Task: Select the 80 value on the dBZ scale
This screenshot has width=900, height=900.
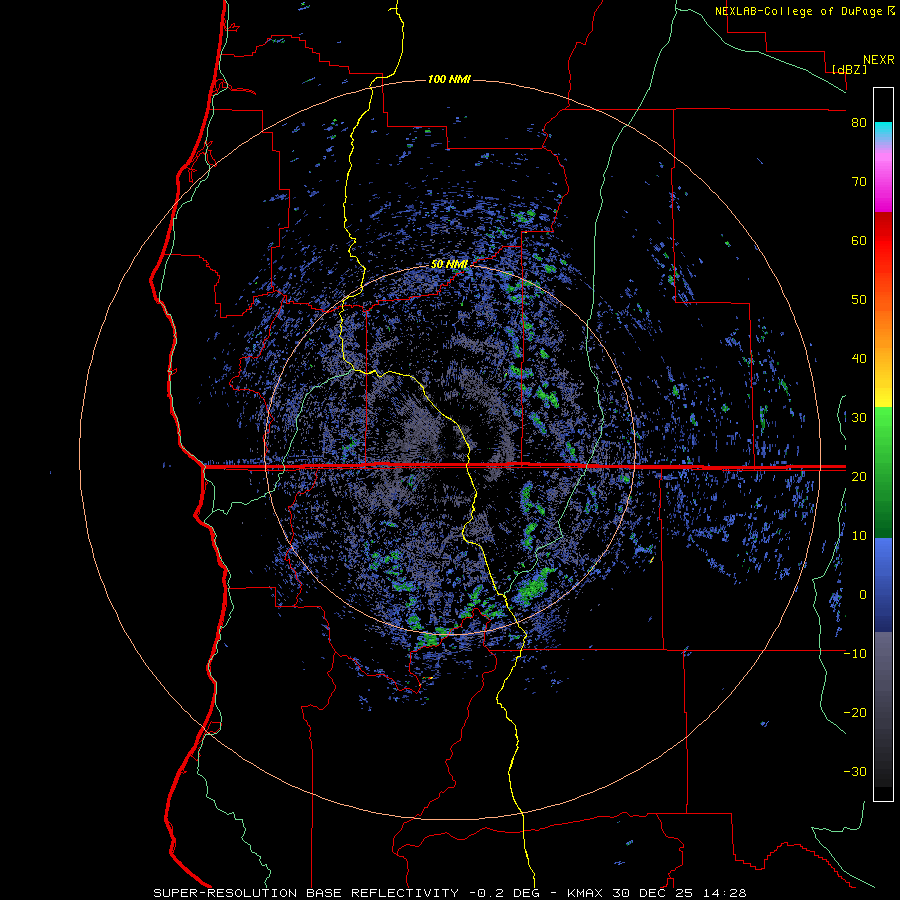Action: [x=859, y=123]
